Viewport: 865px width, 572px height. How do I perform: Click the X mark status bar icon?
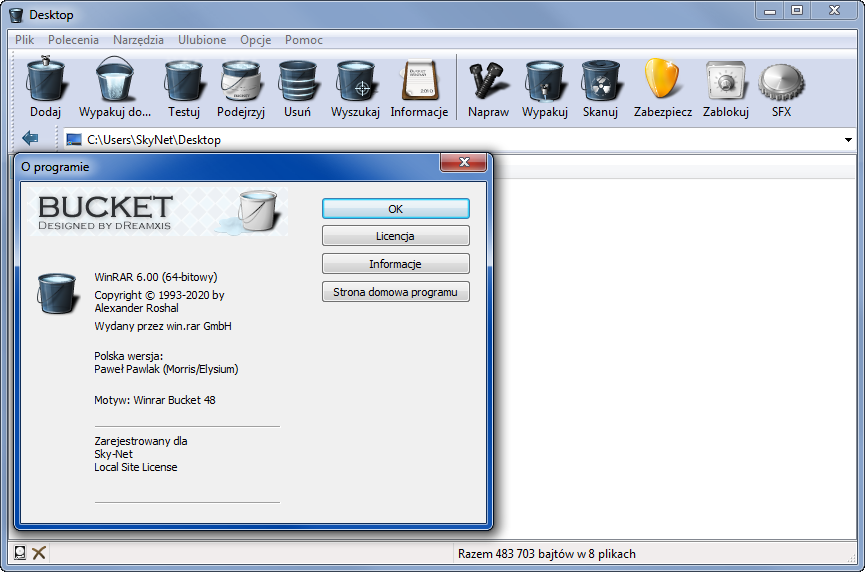(39, 553)
